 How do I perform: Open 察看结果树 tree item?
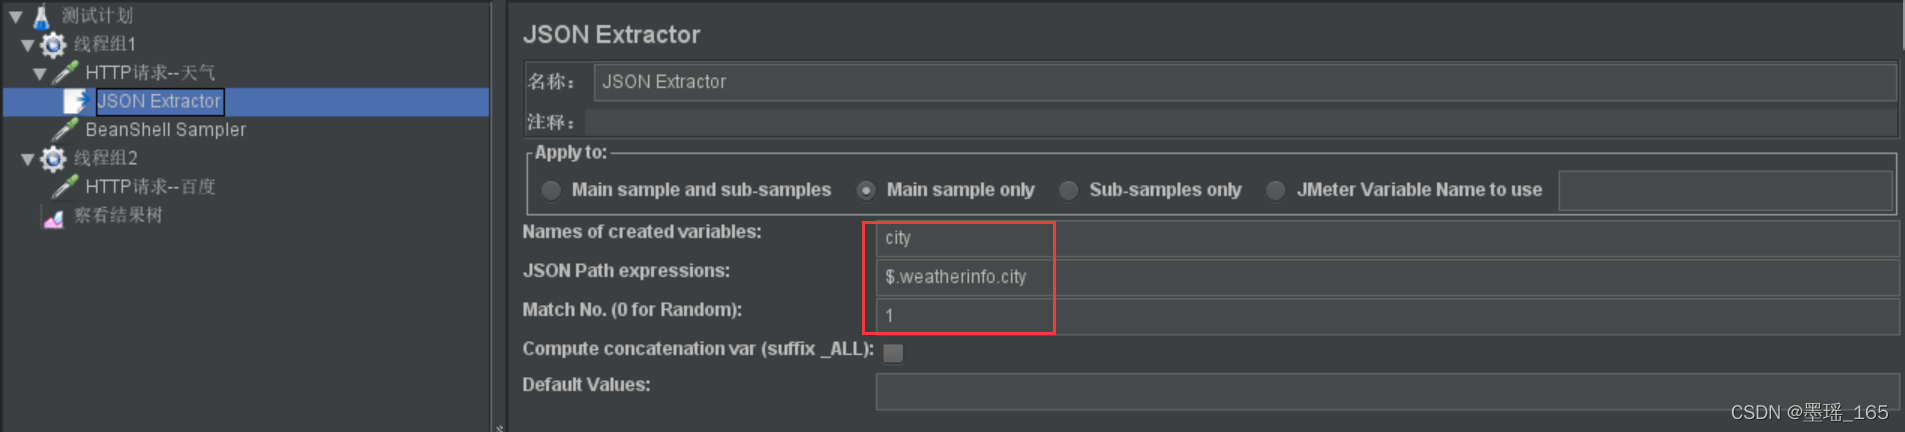coord(118,215)
